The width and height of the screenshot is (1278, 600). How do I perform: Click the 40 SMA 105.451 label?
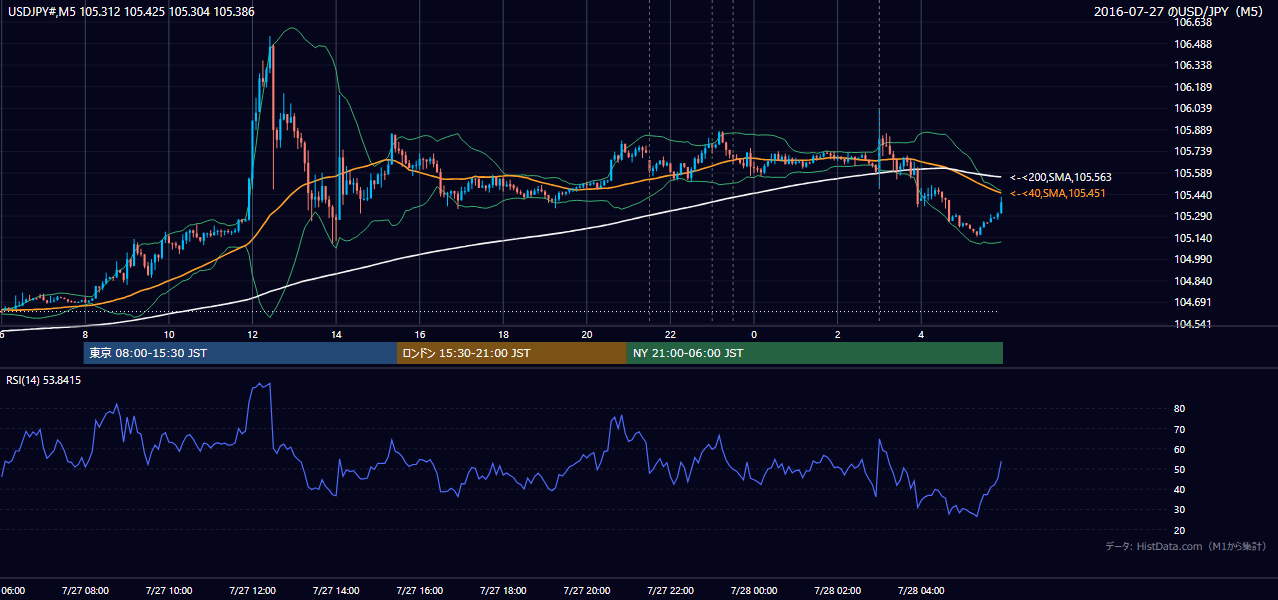(x=1057, y=193)
